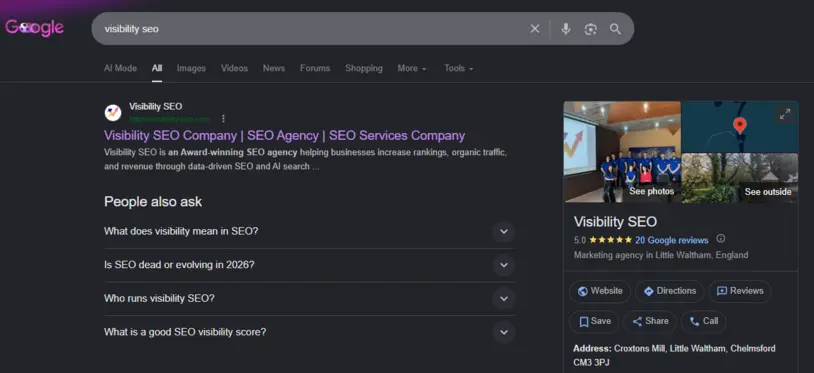Open the More dropdown menu
The width and height of the screenshot is (814, 373).
click(x=412, y=68)
